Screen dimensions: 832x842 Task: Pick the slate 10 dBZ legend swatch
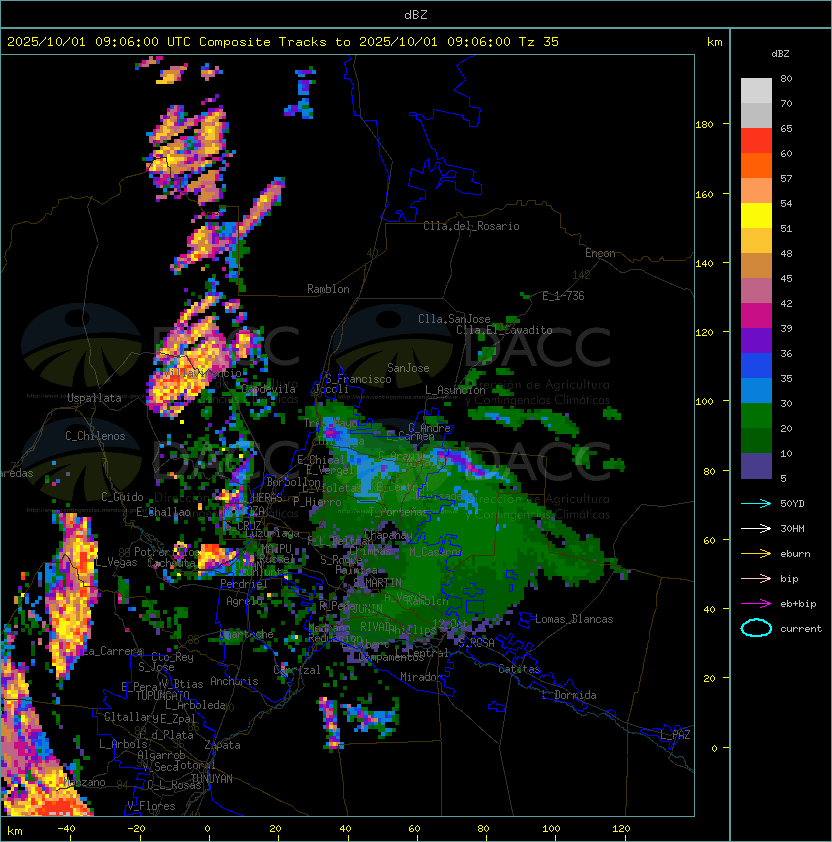tap(756, 466)
